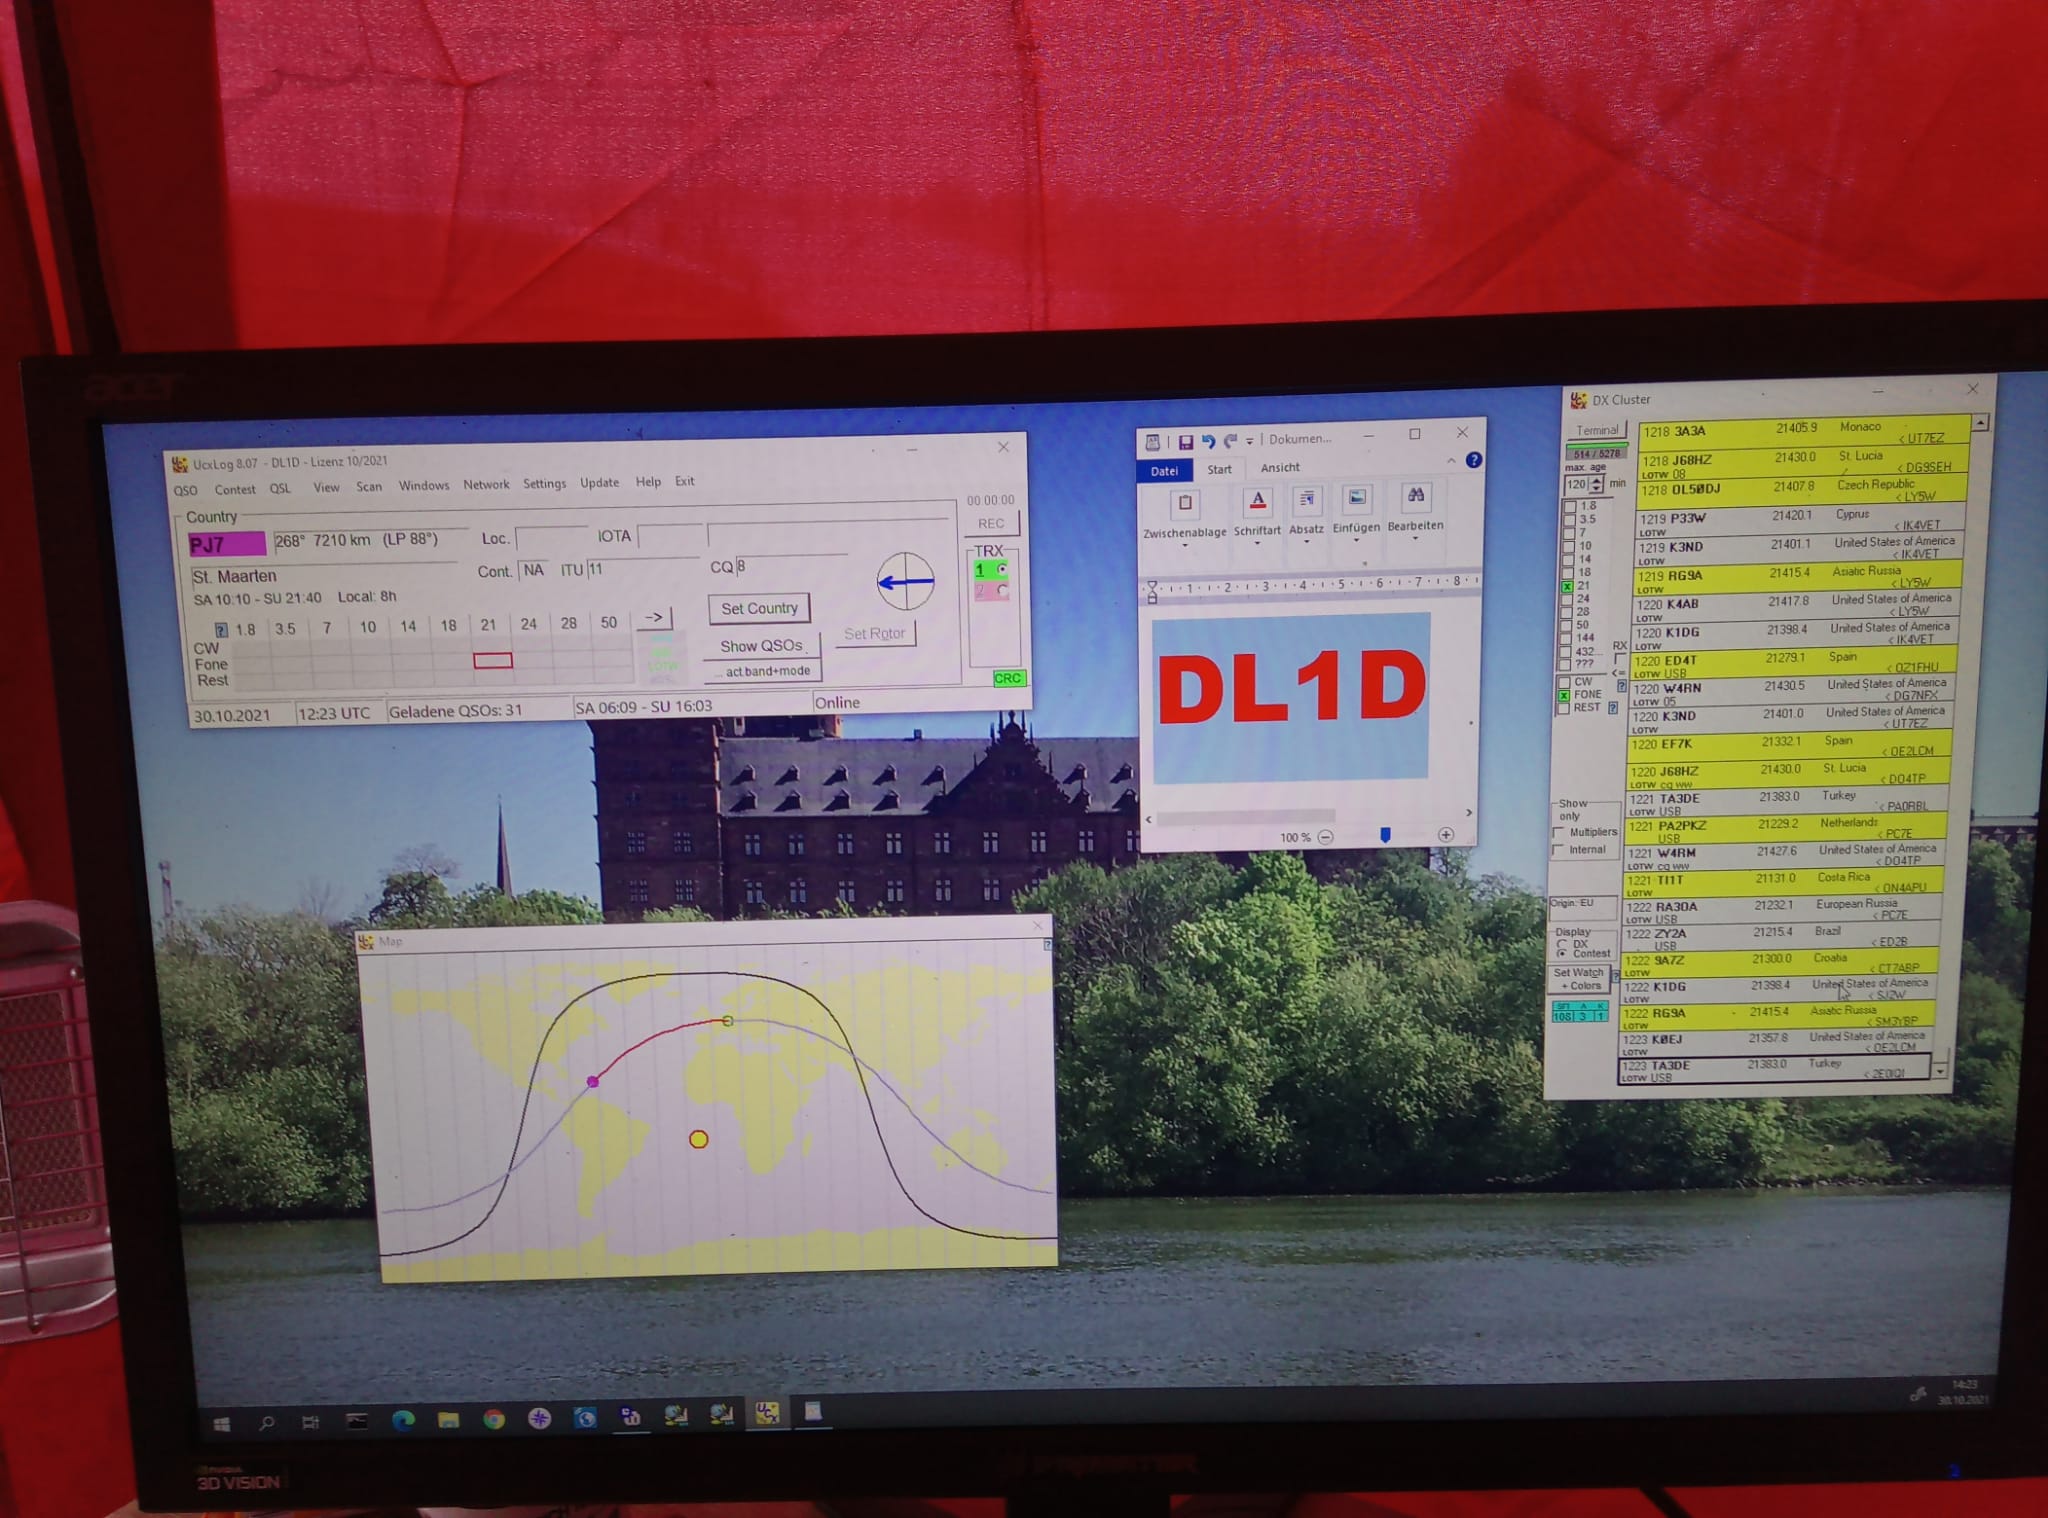Viewport: 2048px width, 1518px height.
Task: Click the Bearbeiten binoculars icon
Action: 1415,496
